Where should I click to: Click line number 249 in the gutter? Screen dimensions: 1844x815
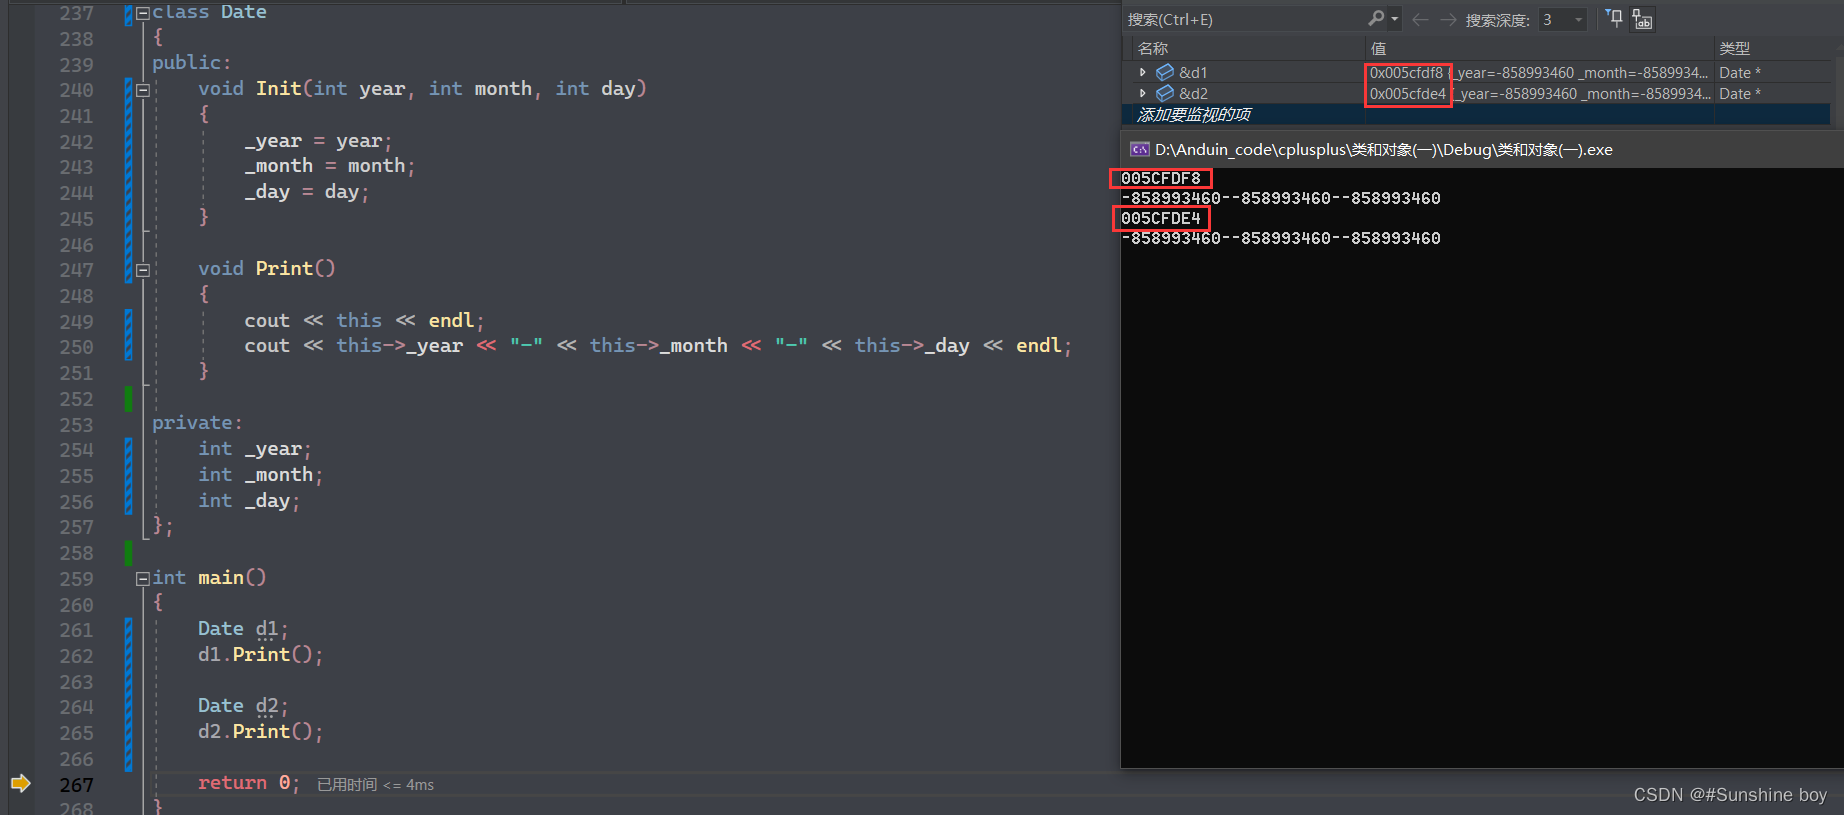76,322
